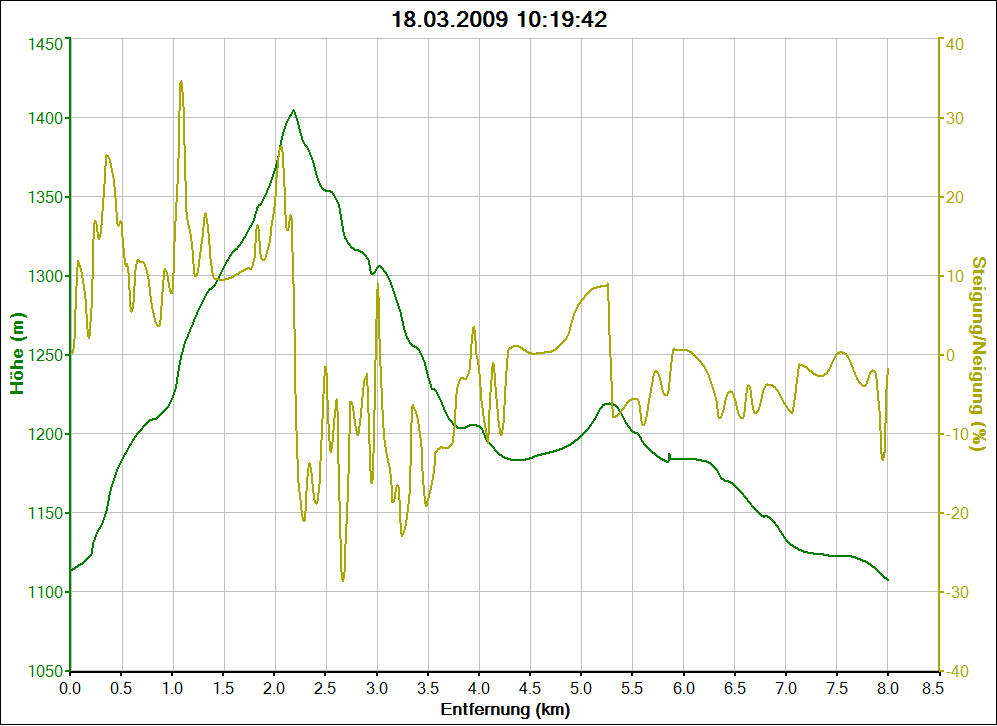This screenshot has width=997, height=726.
Task: Click the 0.0 tick on the distance axis
Action: [70, 689]
